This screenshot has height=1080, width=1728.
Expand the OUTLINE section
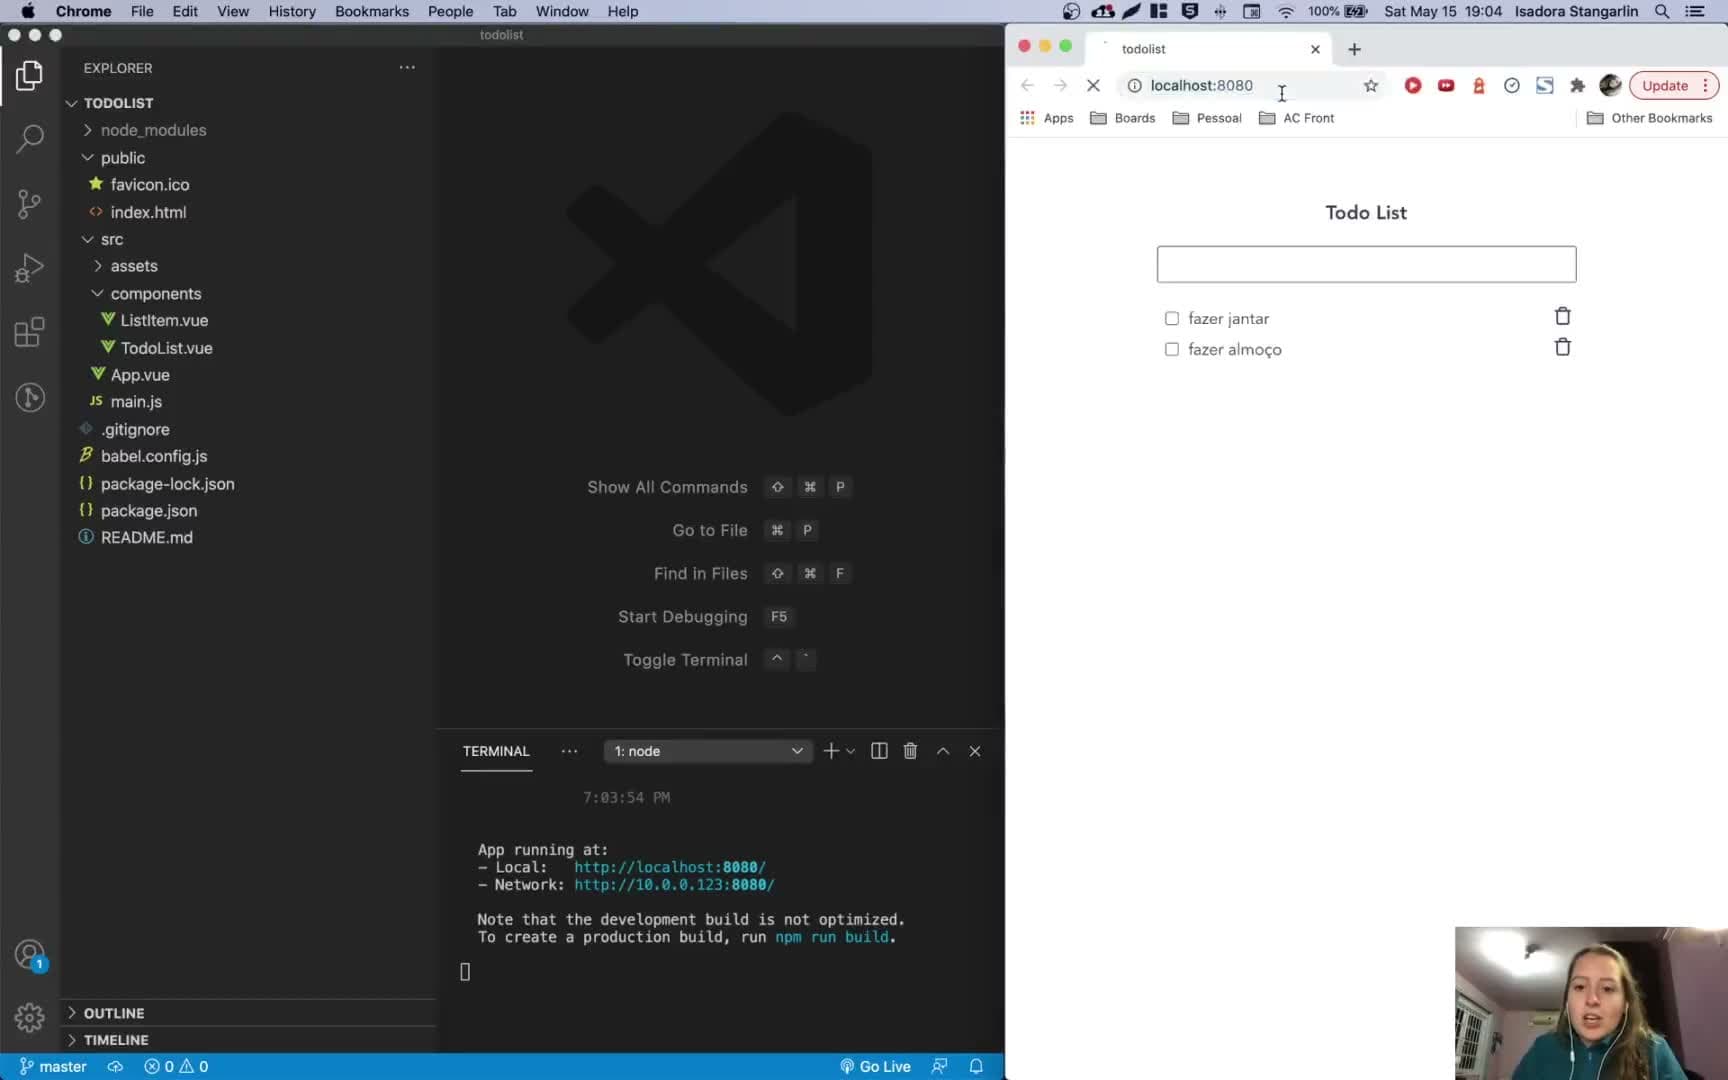113,1013
